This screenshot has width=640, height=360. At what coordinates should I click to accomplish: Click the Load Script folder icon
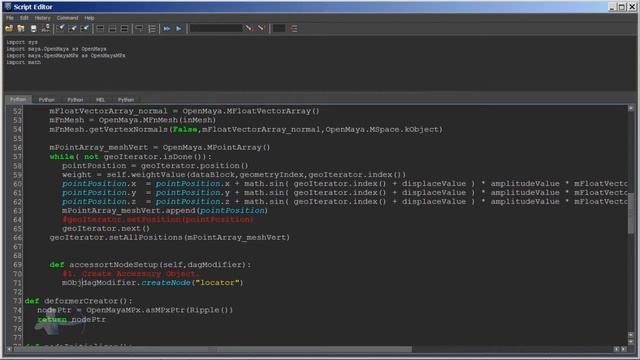click(x=9, y=29)
